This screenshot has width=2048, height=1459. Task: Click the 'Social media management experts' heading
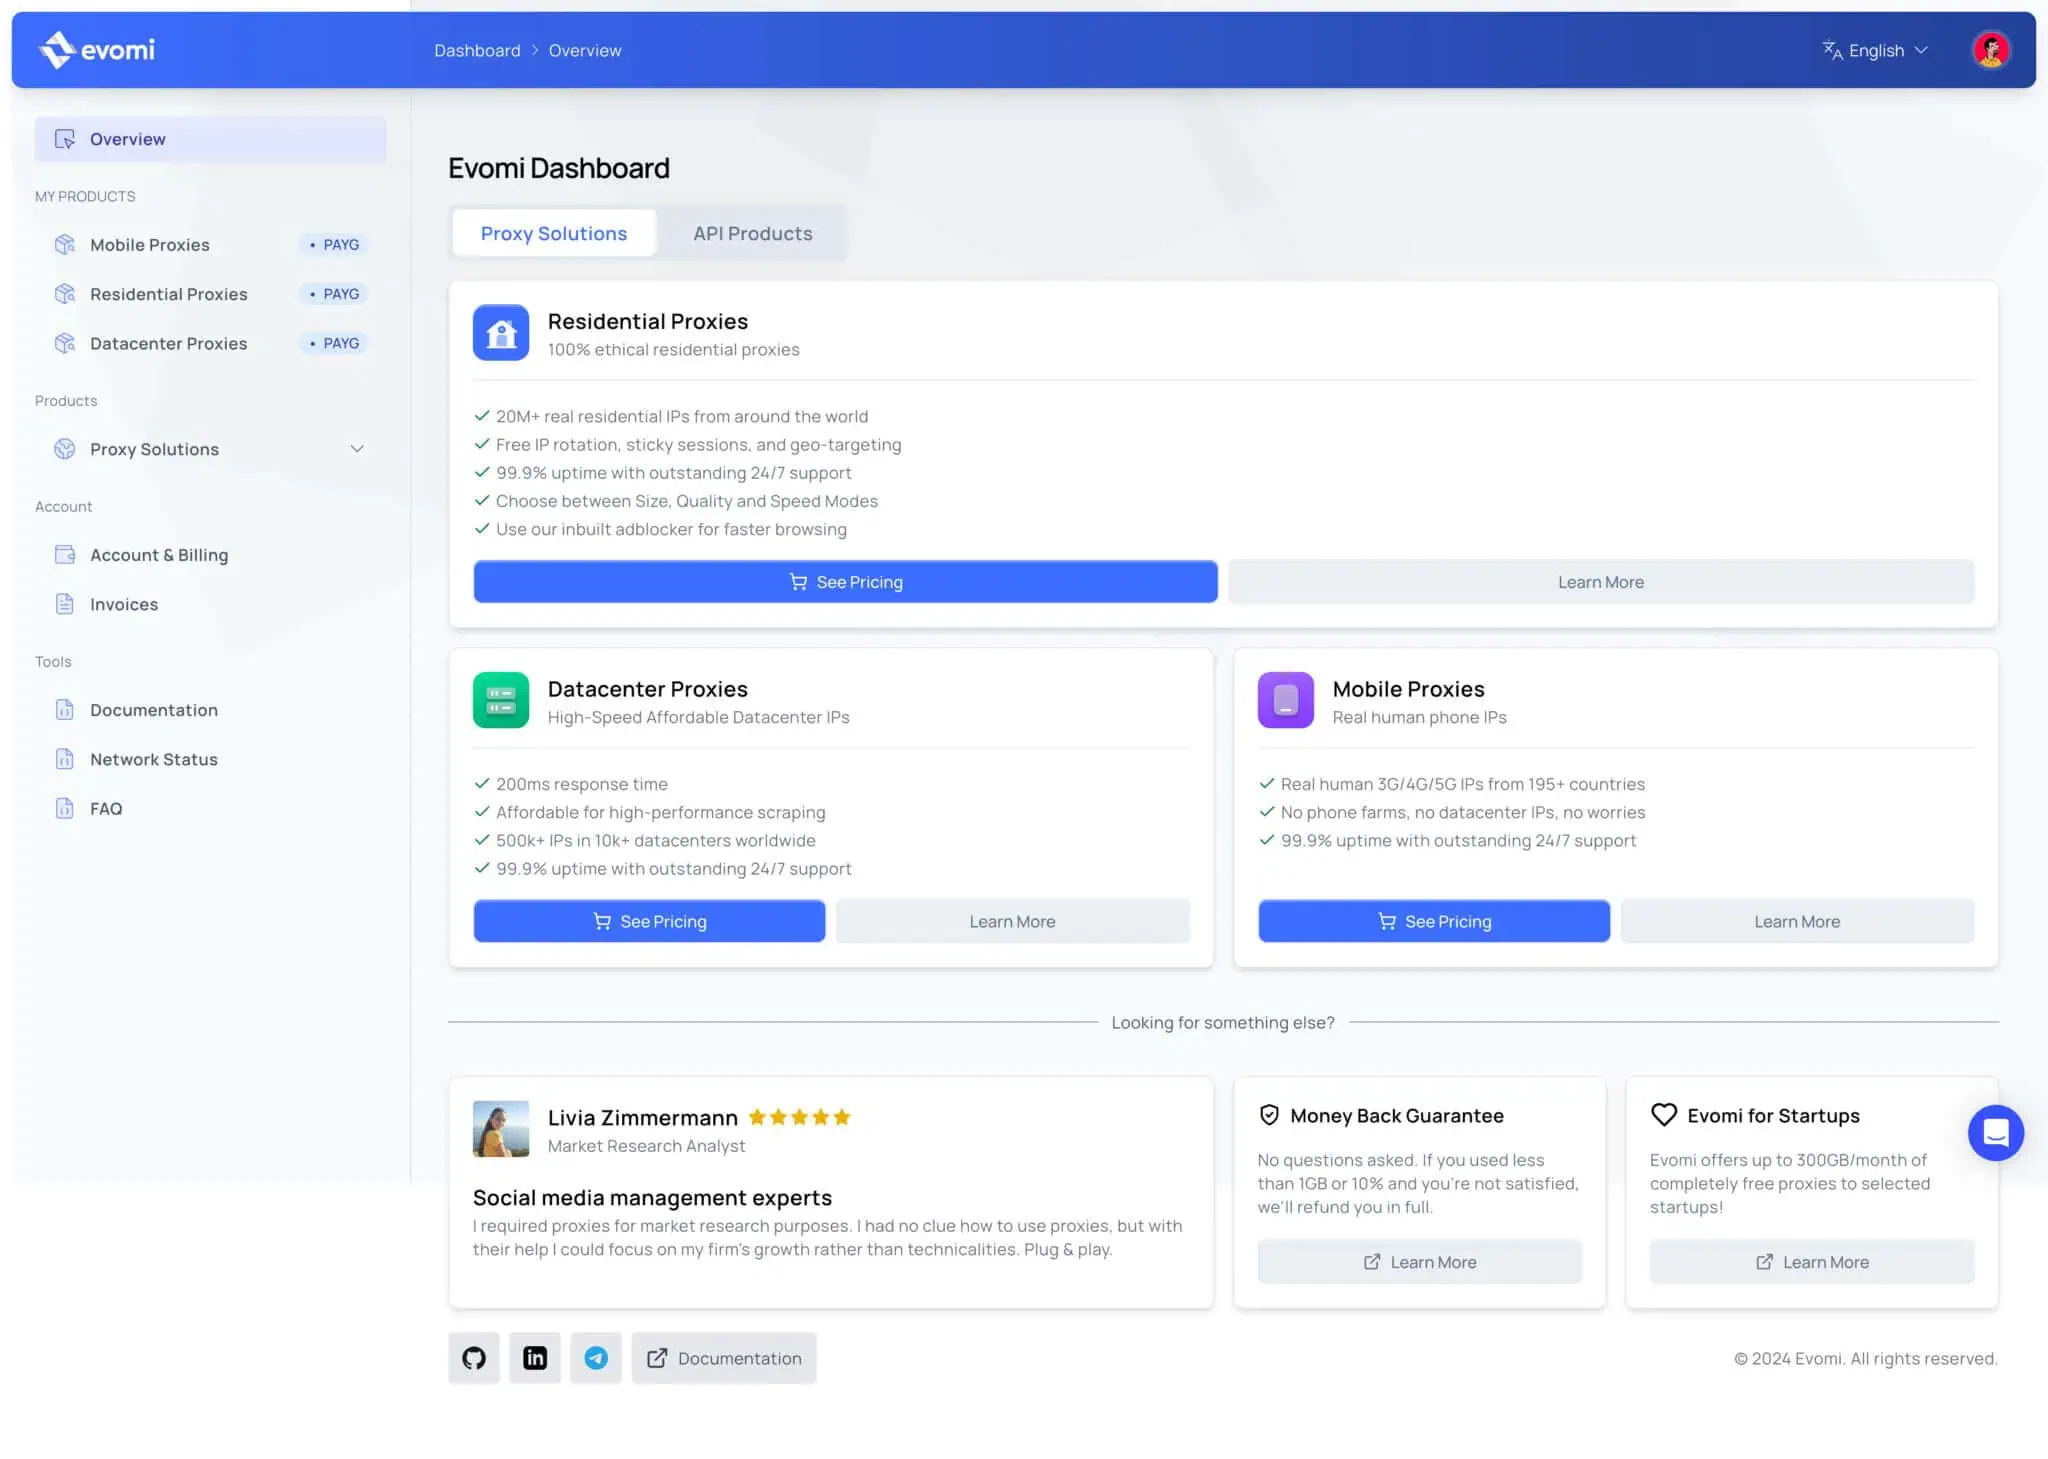click(x=652, y=1197)
